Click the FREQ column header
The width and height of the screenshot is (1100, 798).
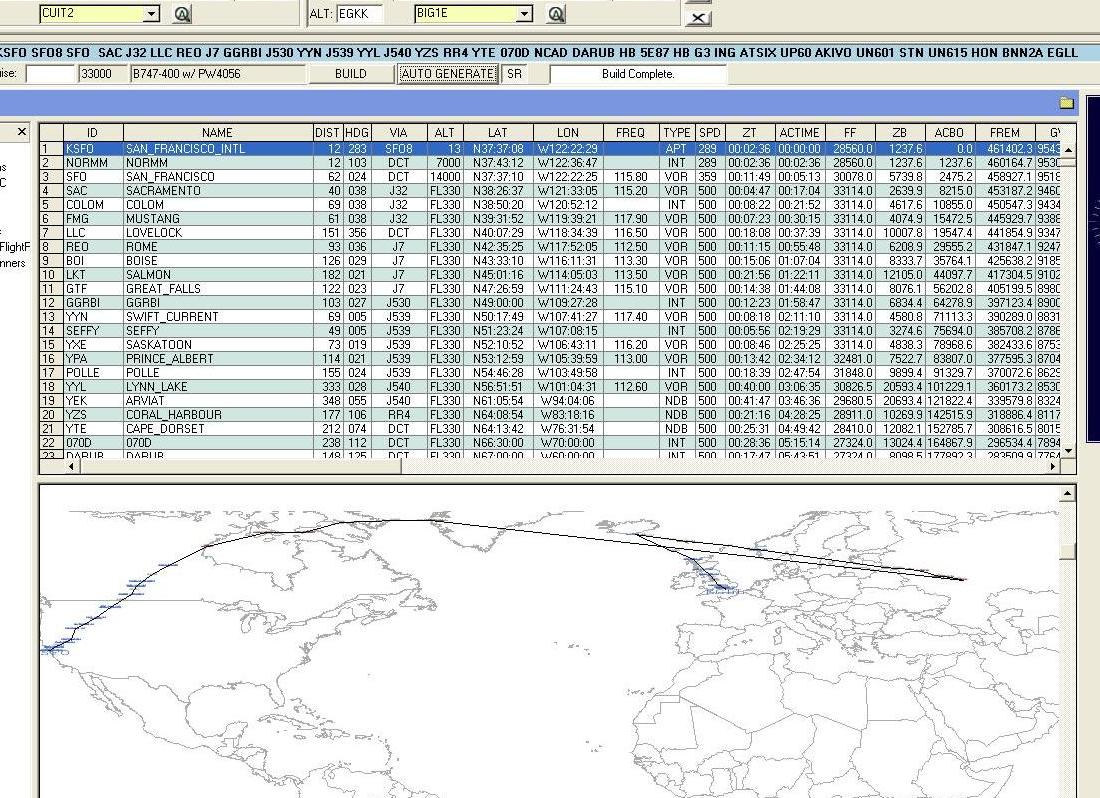(x=630, y=132)
